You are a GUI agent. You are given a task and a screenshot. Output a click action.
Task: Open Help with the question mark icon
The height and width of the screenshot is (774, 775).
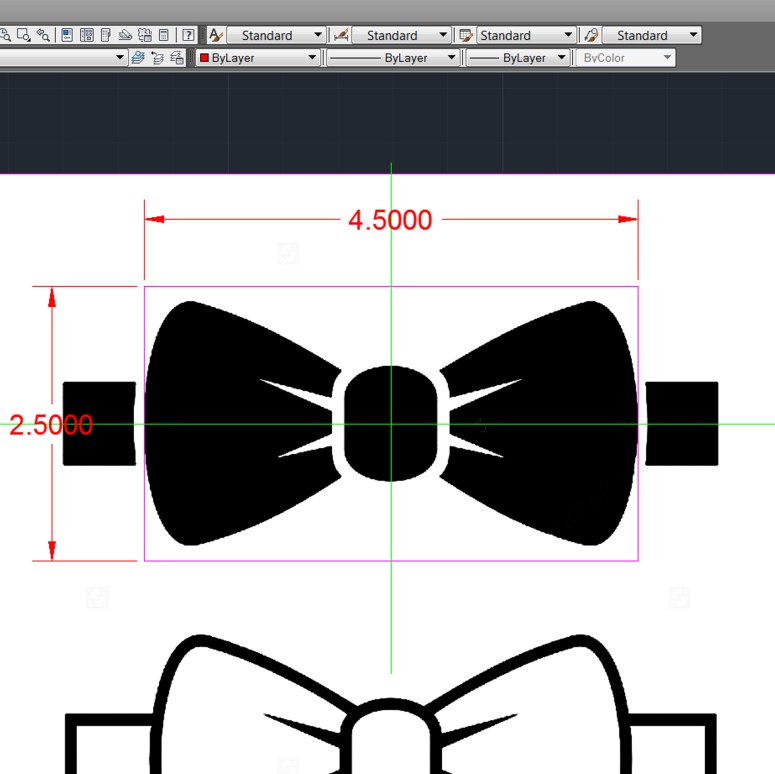(x=188, y=35)
